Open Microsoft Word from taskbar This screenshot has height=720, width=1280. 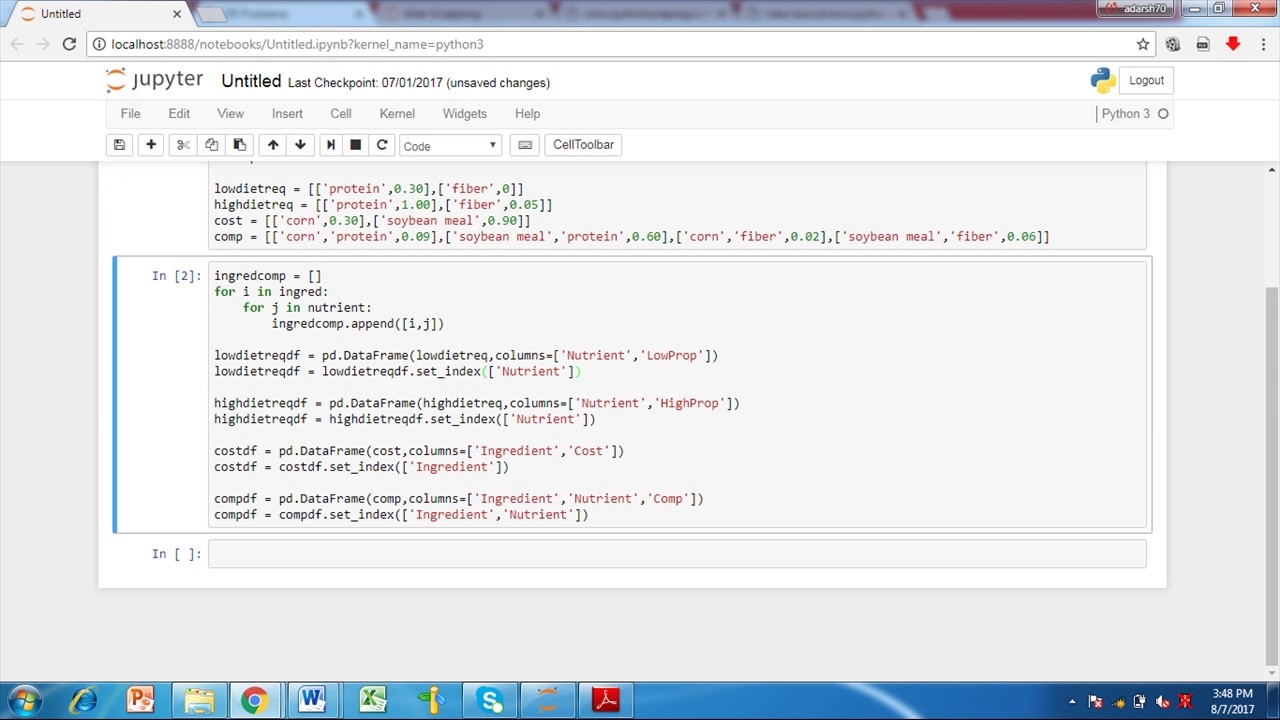312,700
